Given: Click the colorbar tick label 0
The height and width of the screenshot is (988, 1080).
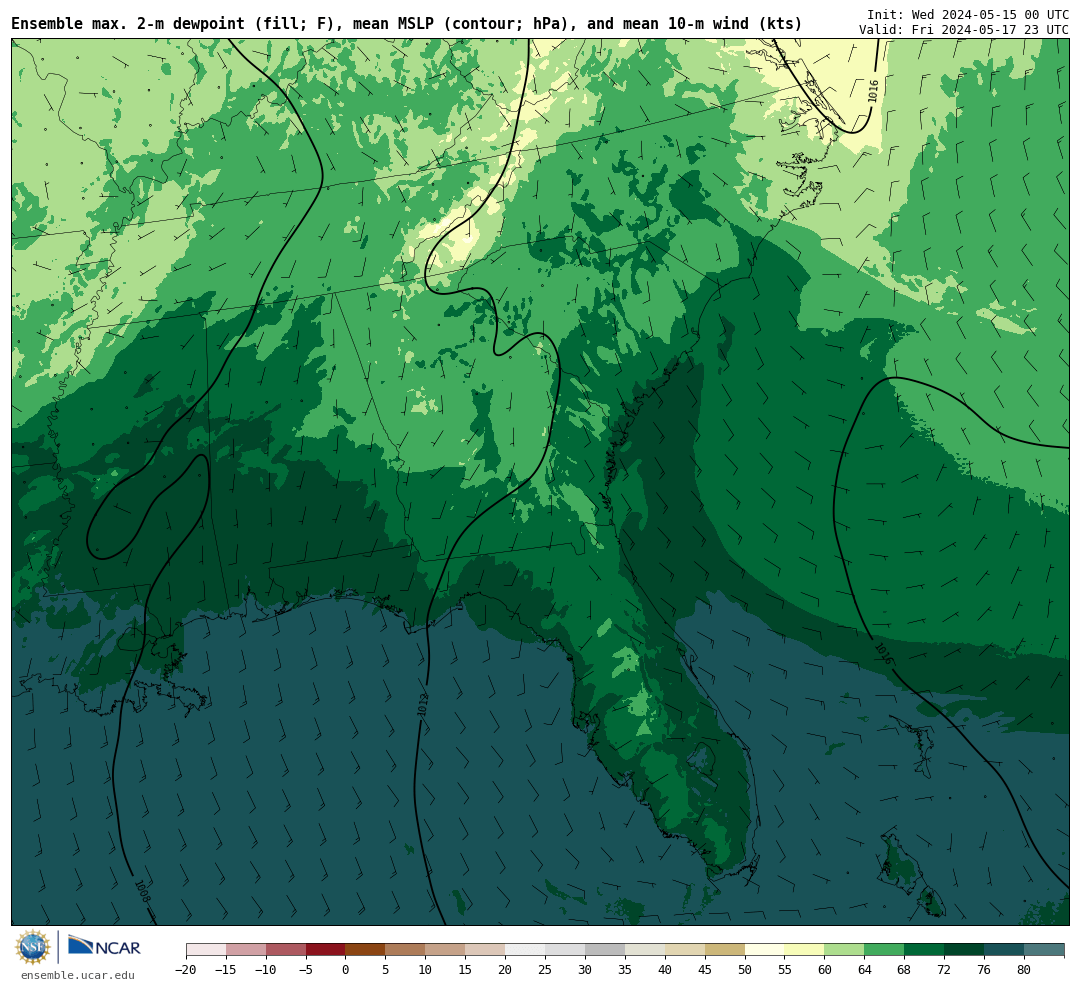Looking at the screenshot, I should (x=346, y=969).
